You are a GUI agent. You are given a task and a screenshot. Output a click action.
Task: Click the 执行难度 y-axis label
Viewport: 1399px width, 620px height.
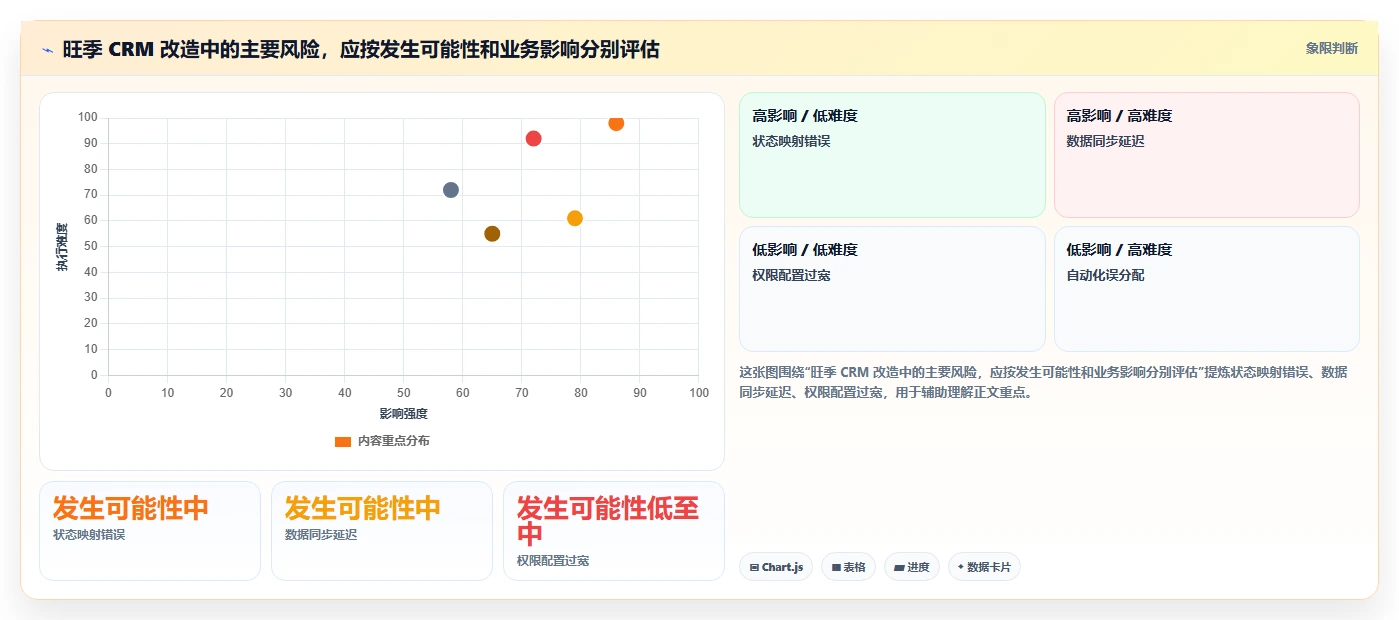62,247
